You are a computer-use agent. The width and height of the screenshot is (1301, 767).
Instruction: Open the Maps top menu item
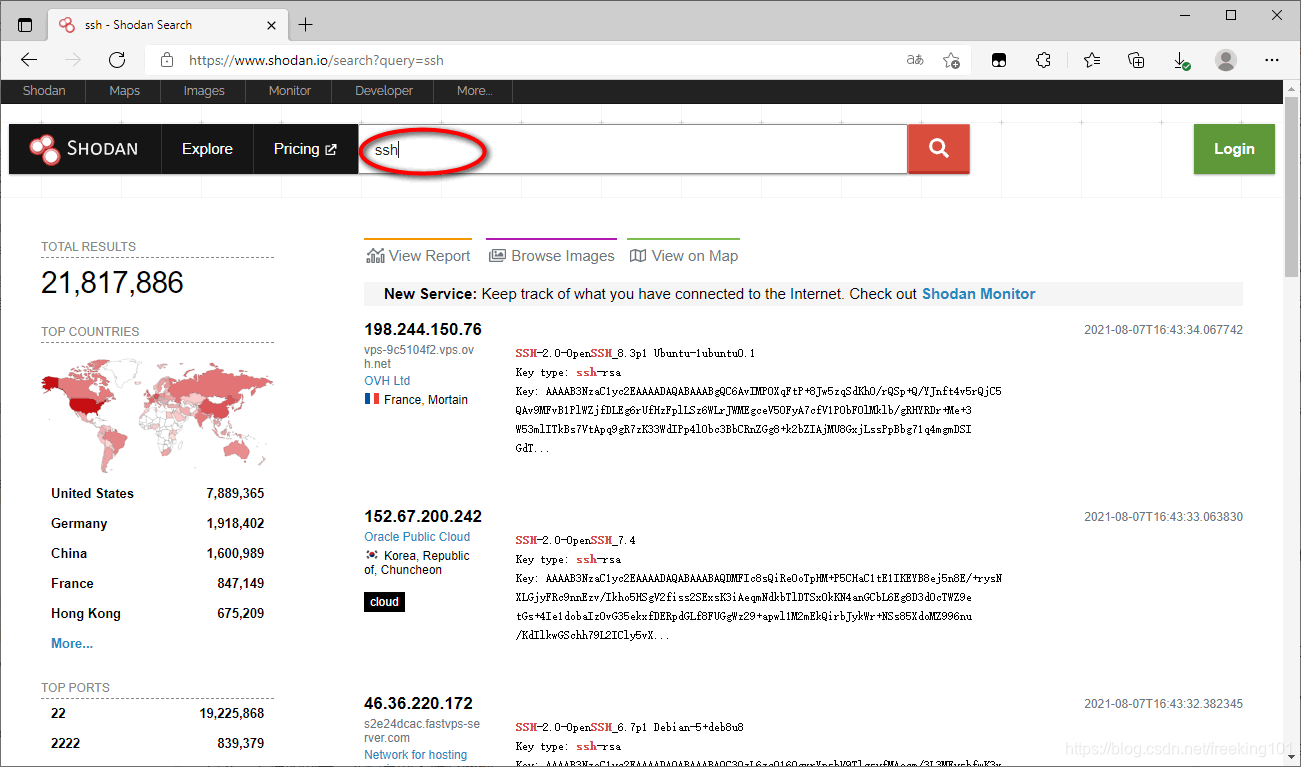[125, 91]
